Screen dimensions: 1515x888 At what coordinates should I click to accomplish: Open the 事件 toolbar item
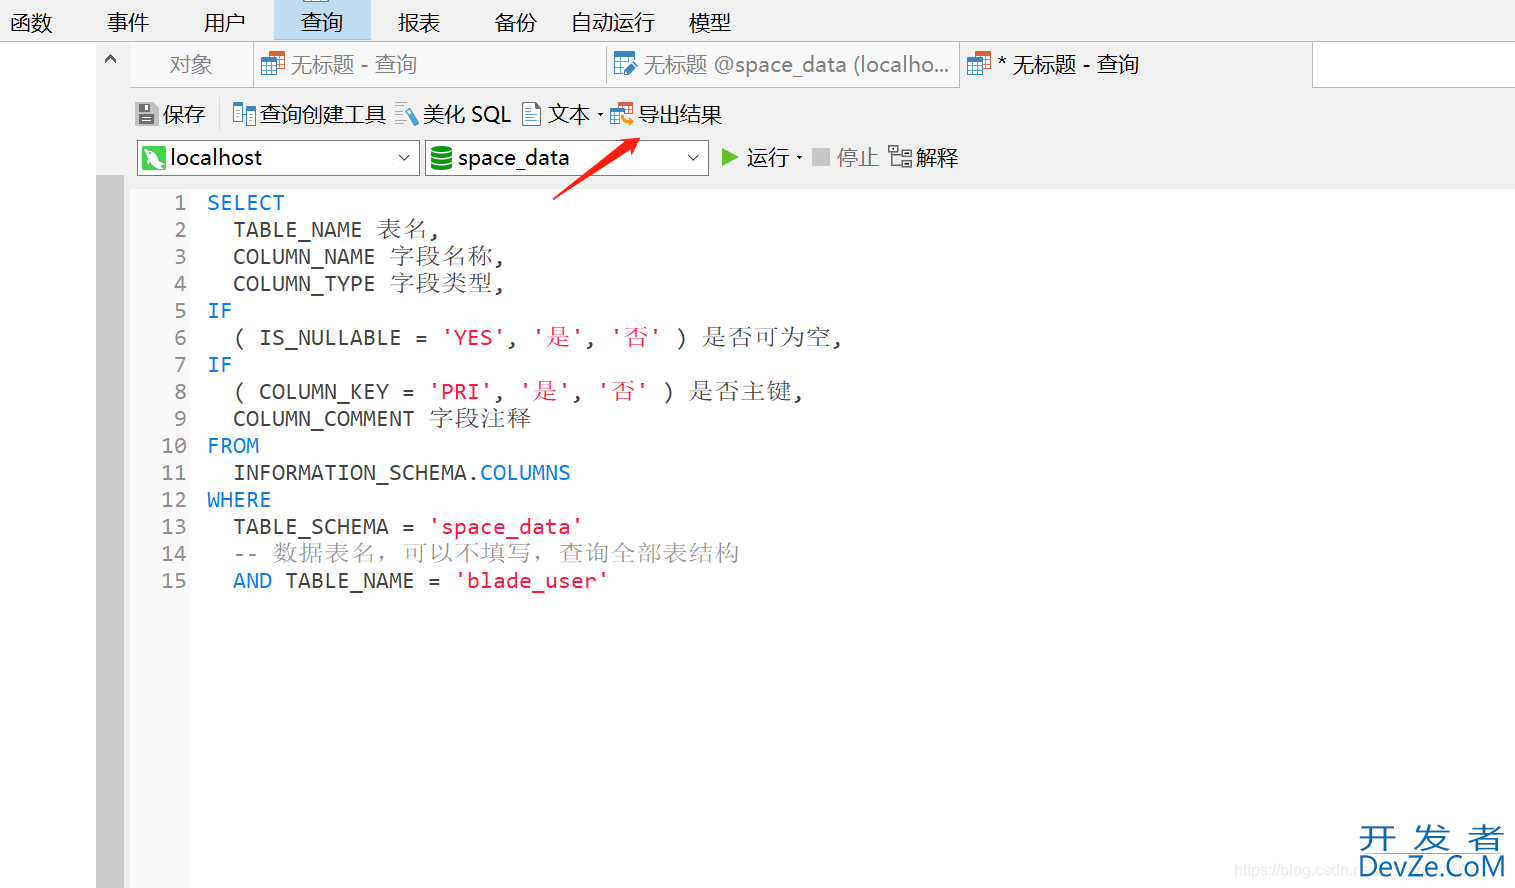click(128, 22)
